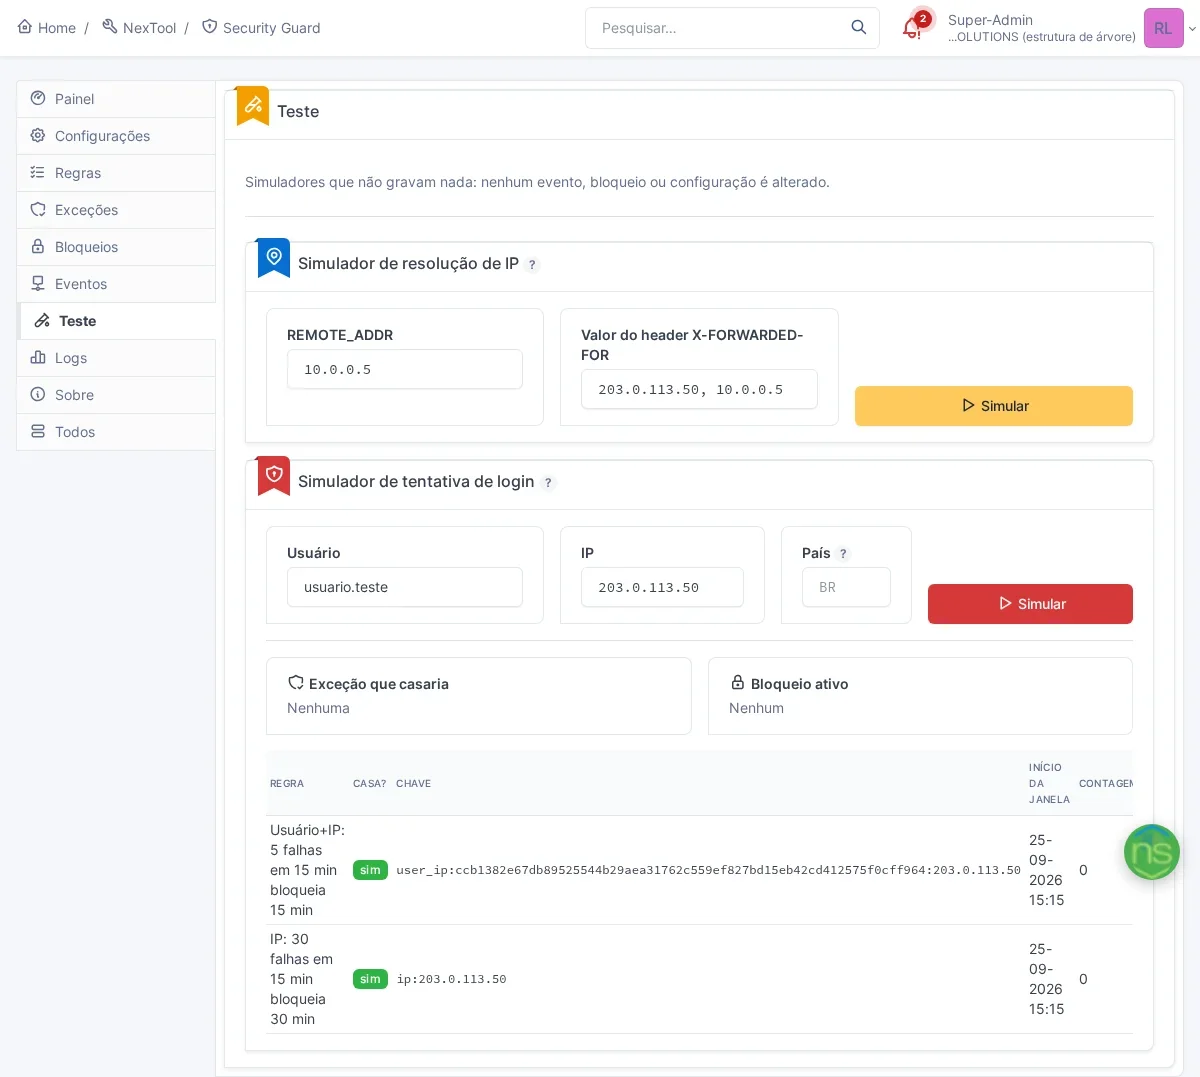Click the green NS floating chat icon
This screenshot has width=1200, height=1077.
click(x=1152, y=852)
